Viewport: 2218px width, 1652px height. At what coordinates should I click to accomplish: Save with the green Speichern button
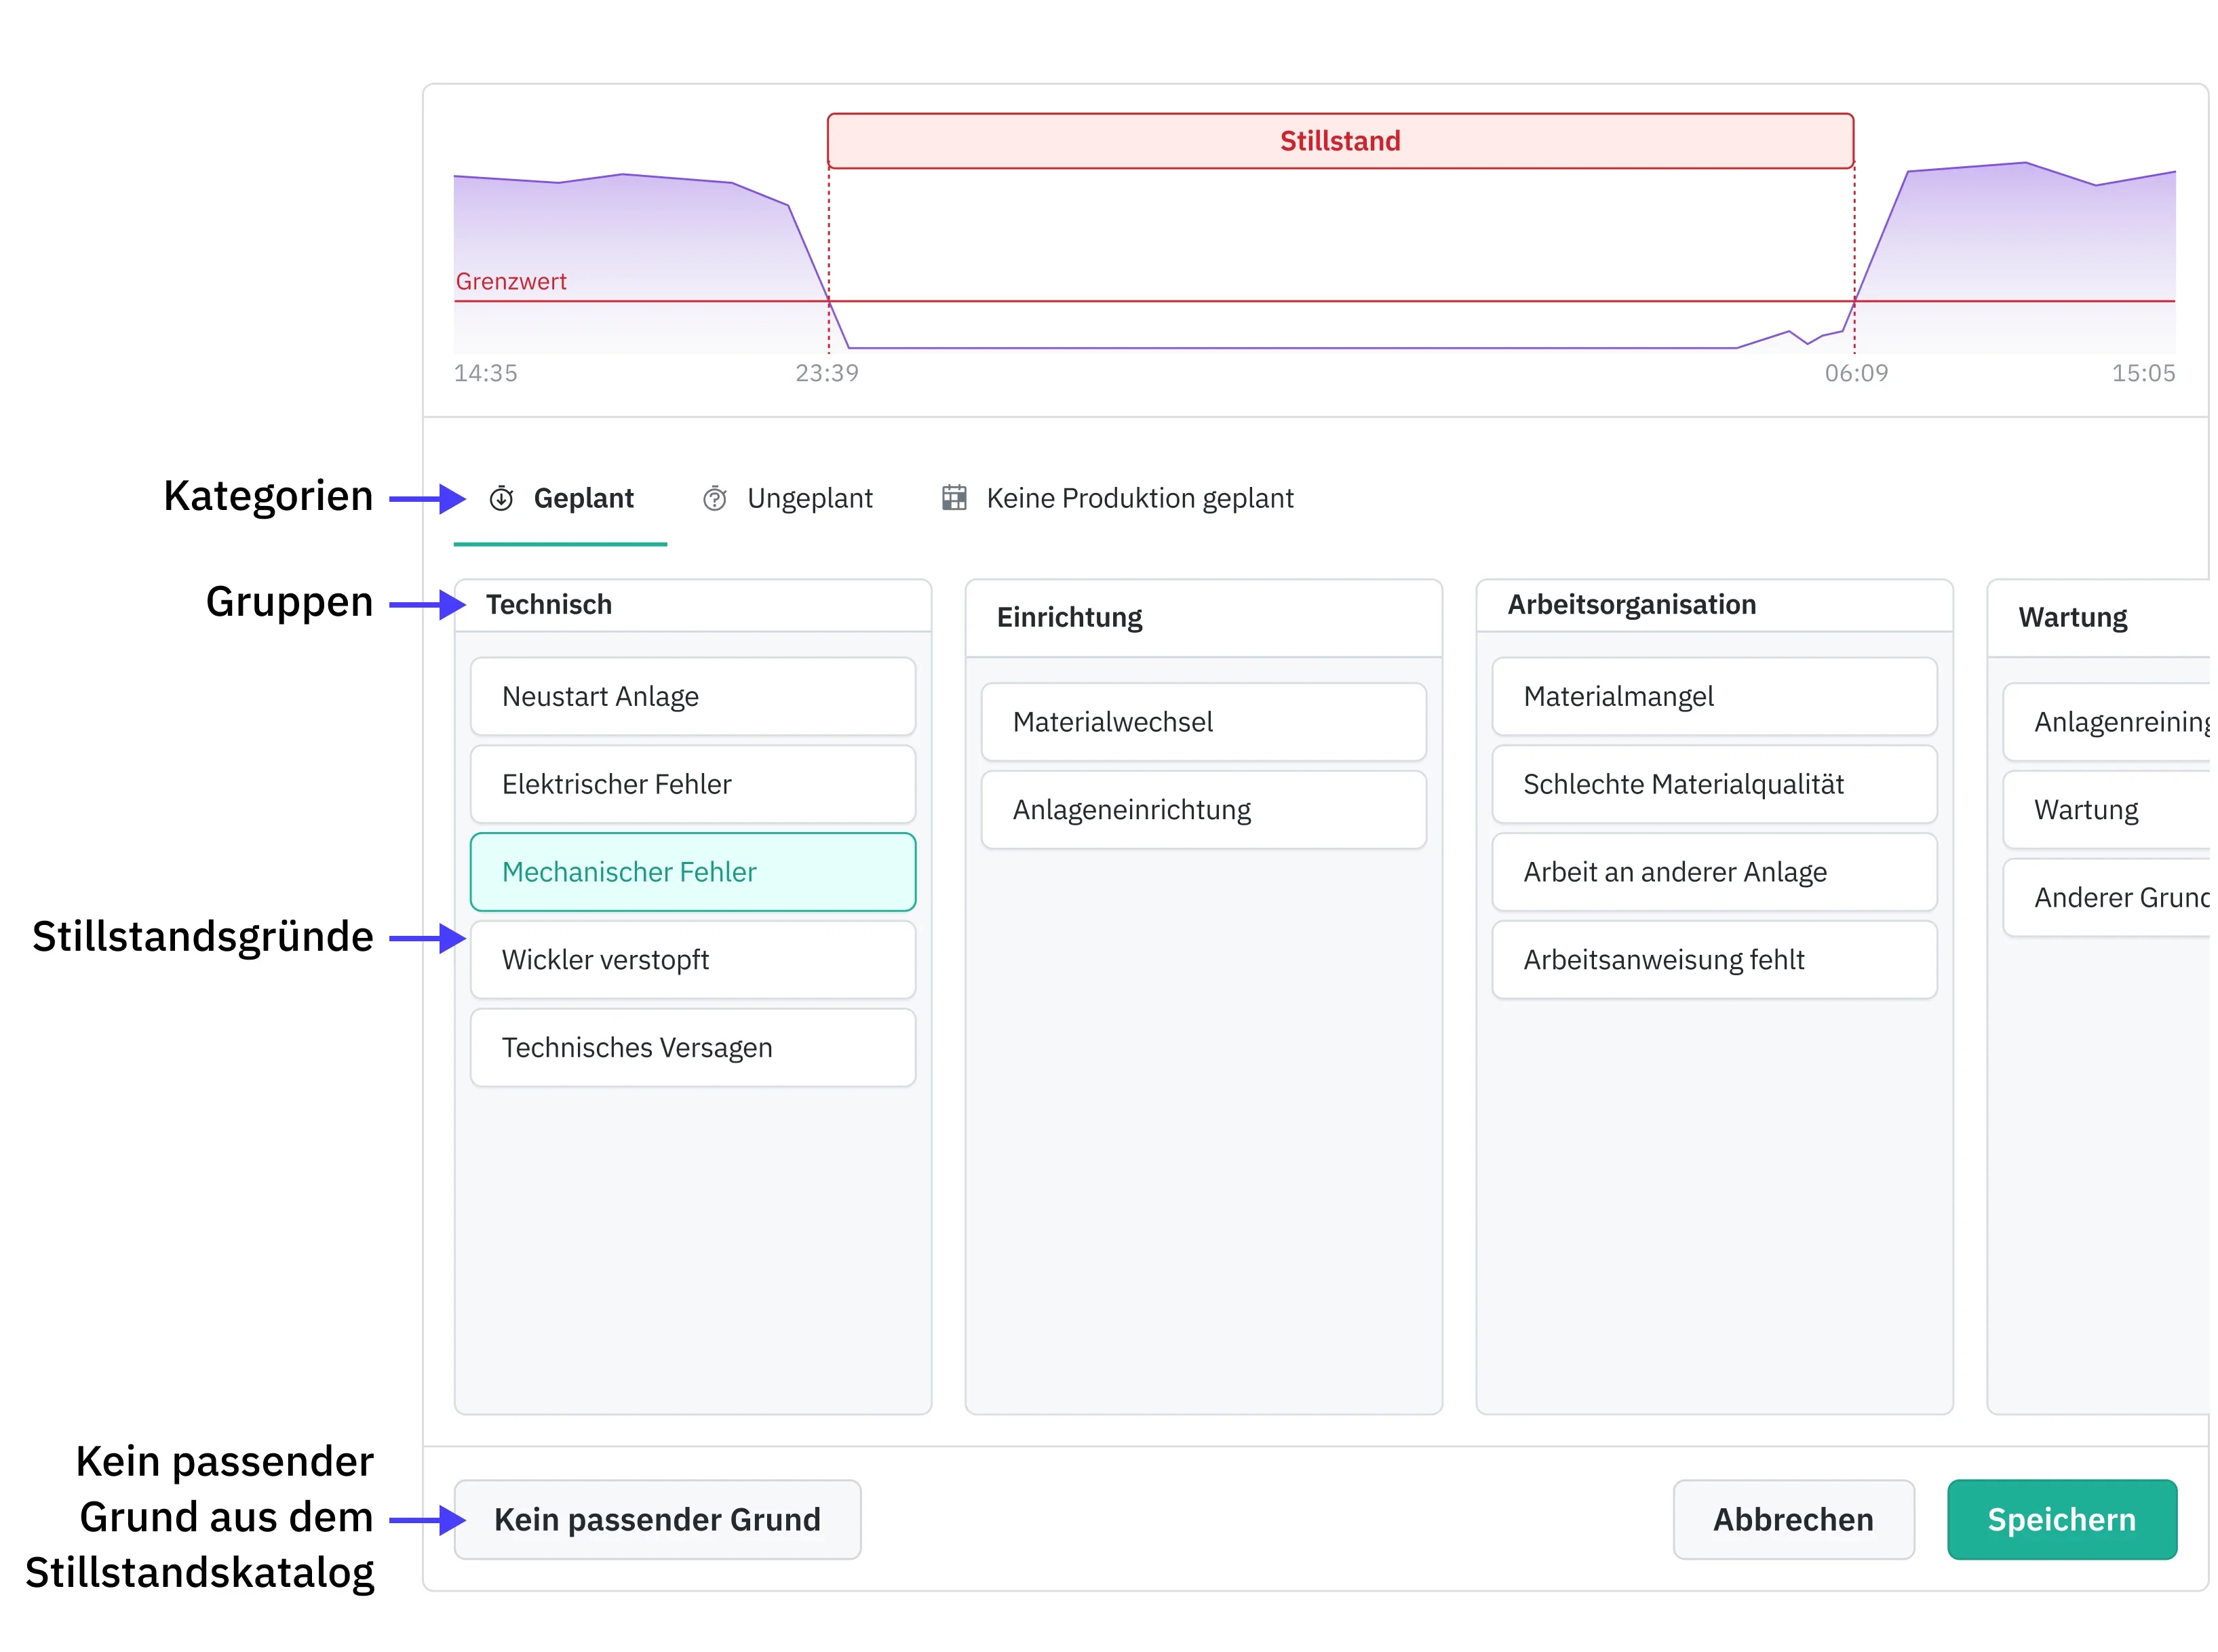tap(2060, 1519)
